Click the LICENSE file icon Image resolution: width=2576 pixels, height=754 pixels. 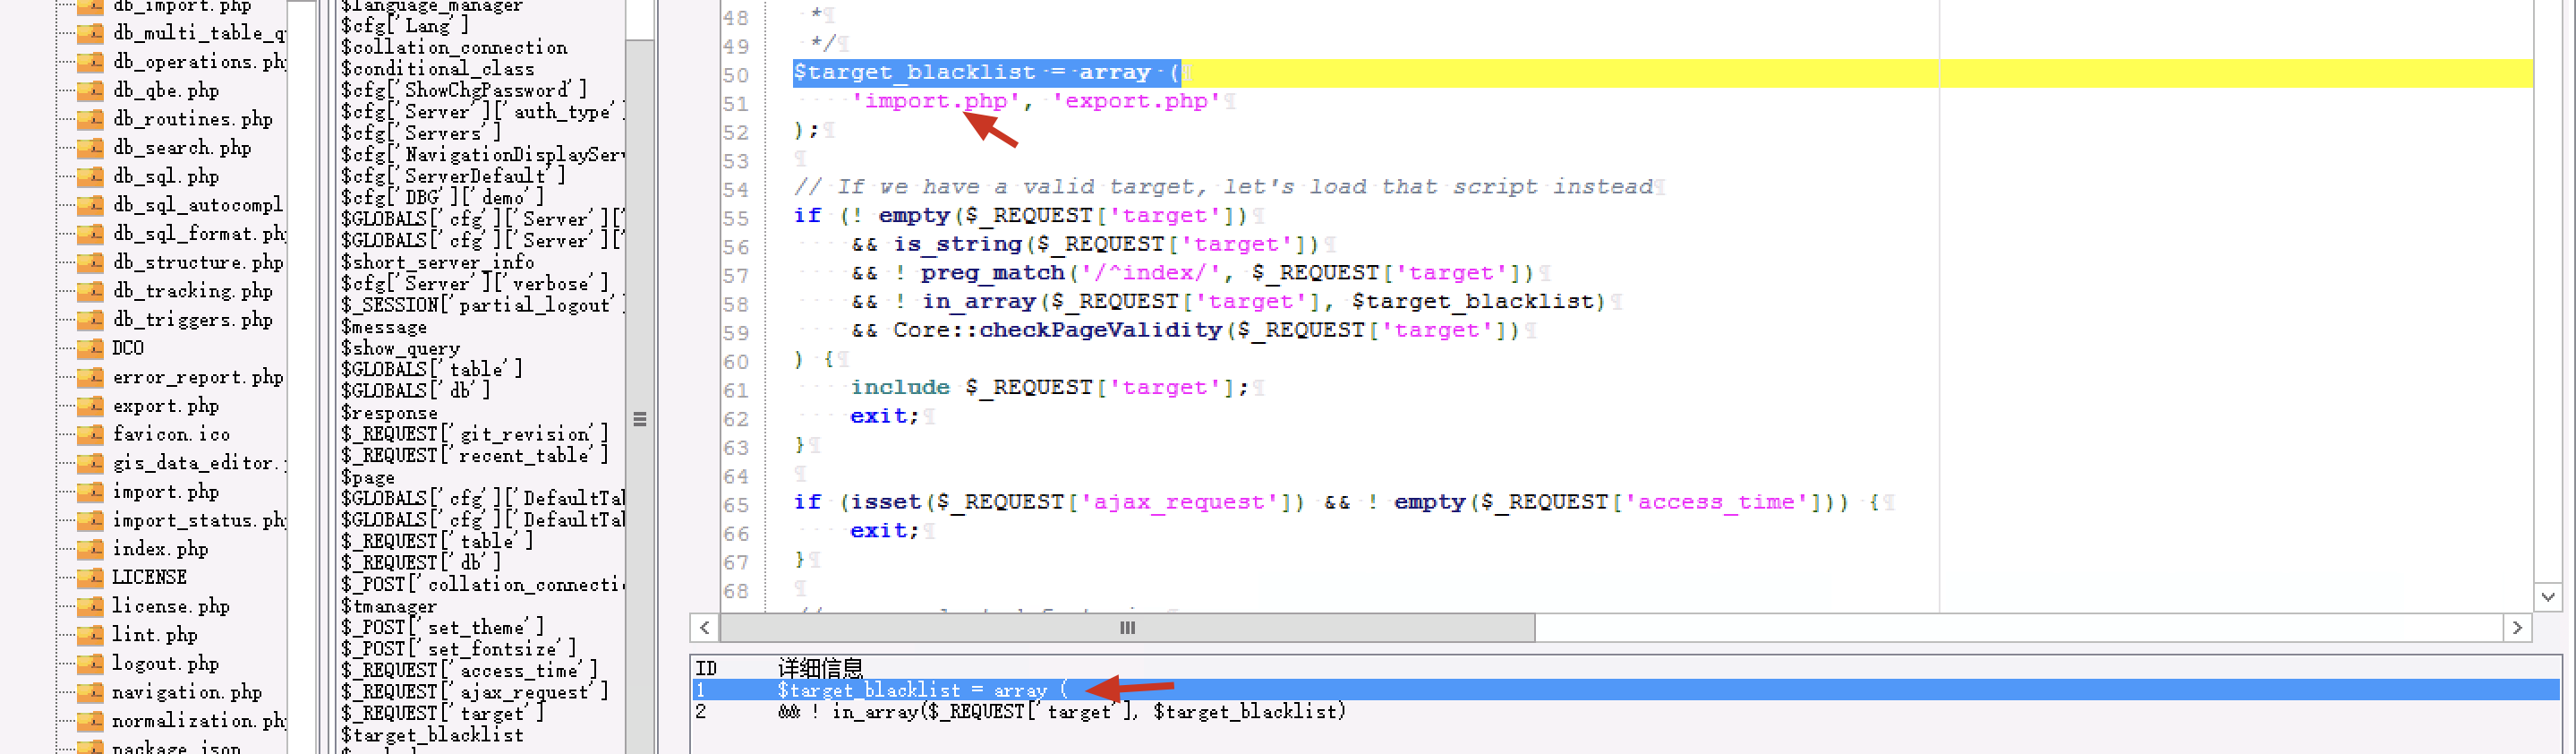click(x=90, y=578)
